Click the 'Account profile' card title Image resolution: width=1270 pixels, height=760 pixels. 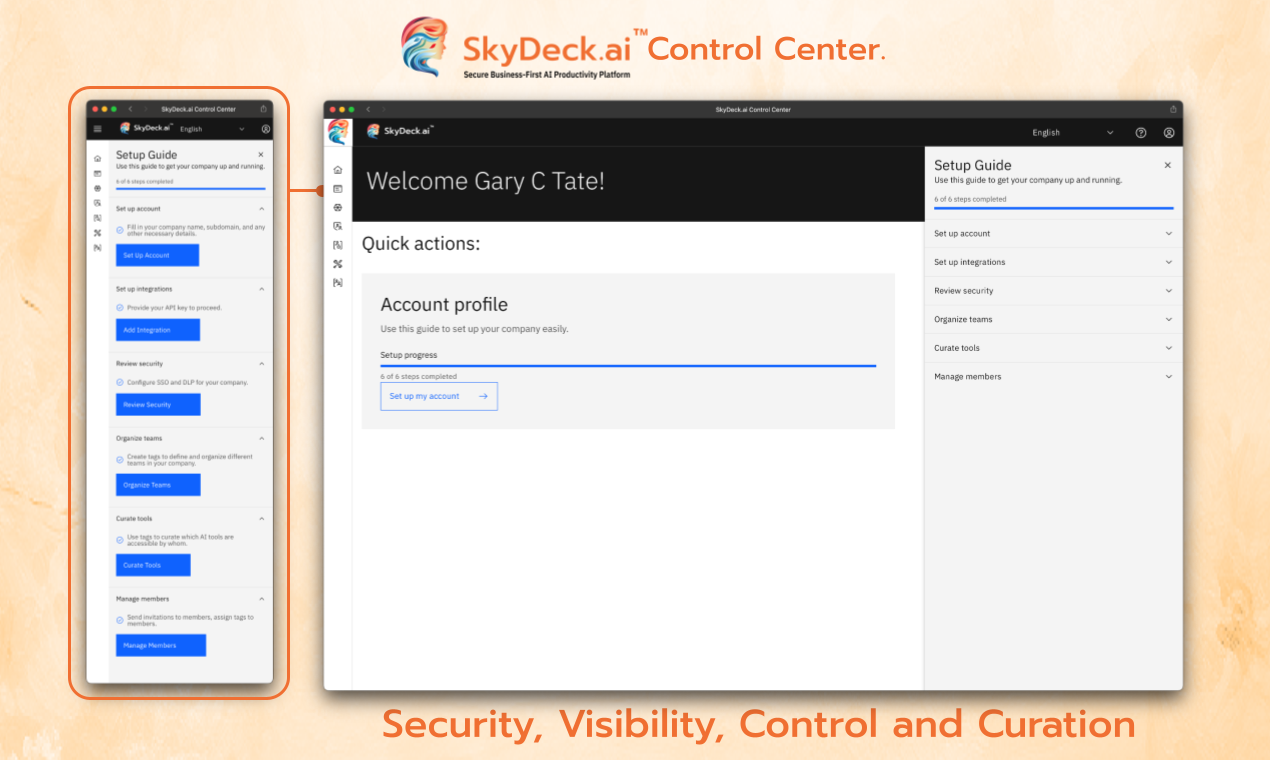444,305
